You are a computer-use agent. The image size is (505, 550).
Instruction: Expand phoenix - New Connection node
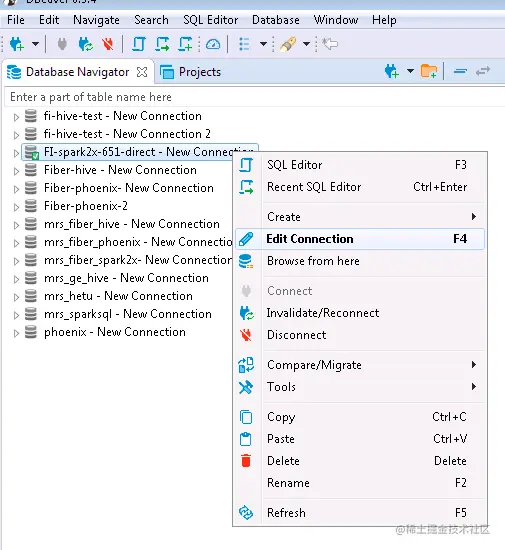point(16,333)
